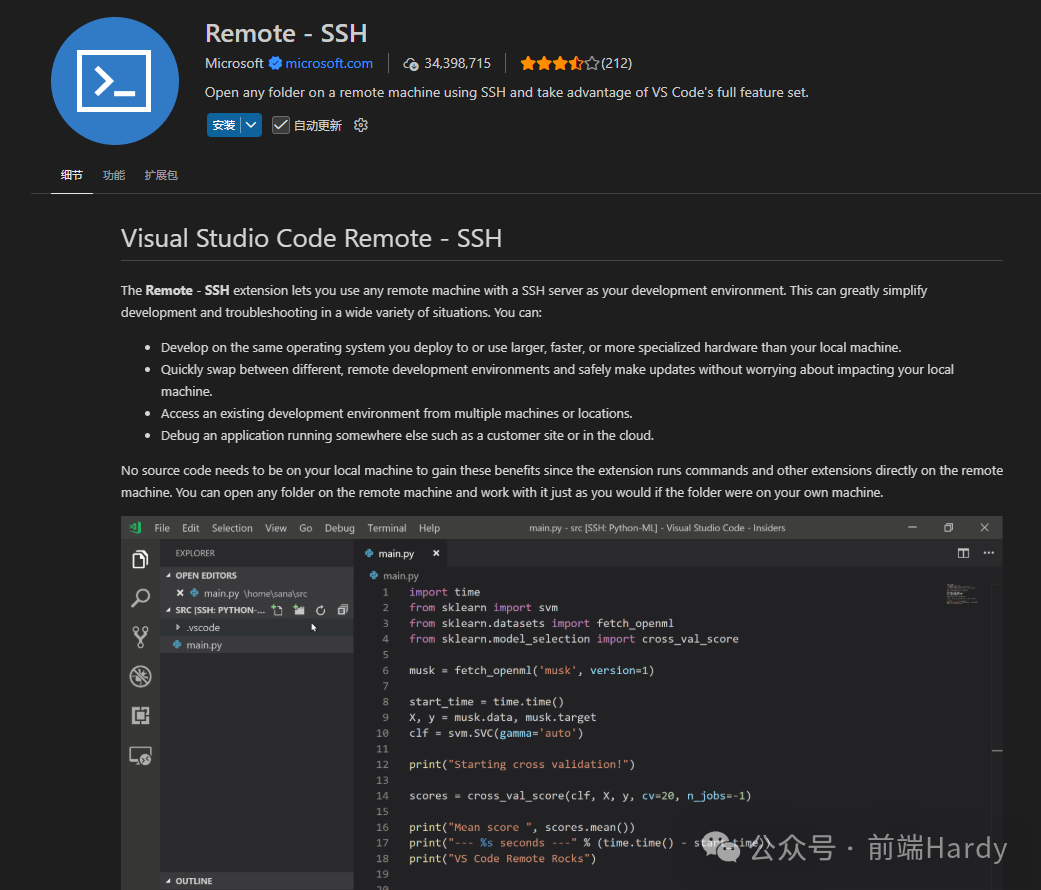
Task: Click Split Editor icon in screenshot
Action: [963, 553]
